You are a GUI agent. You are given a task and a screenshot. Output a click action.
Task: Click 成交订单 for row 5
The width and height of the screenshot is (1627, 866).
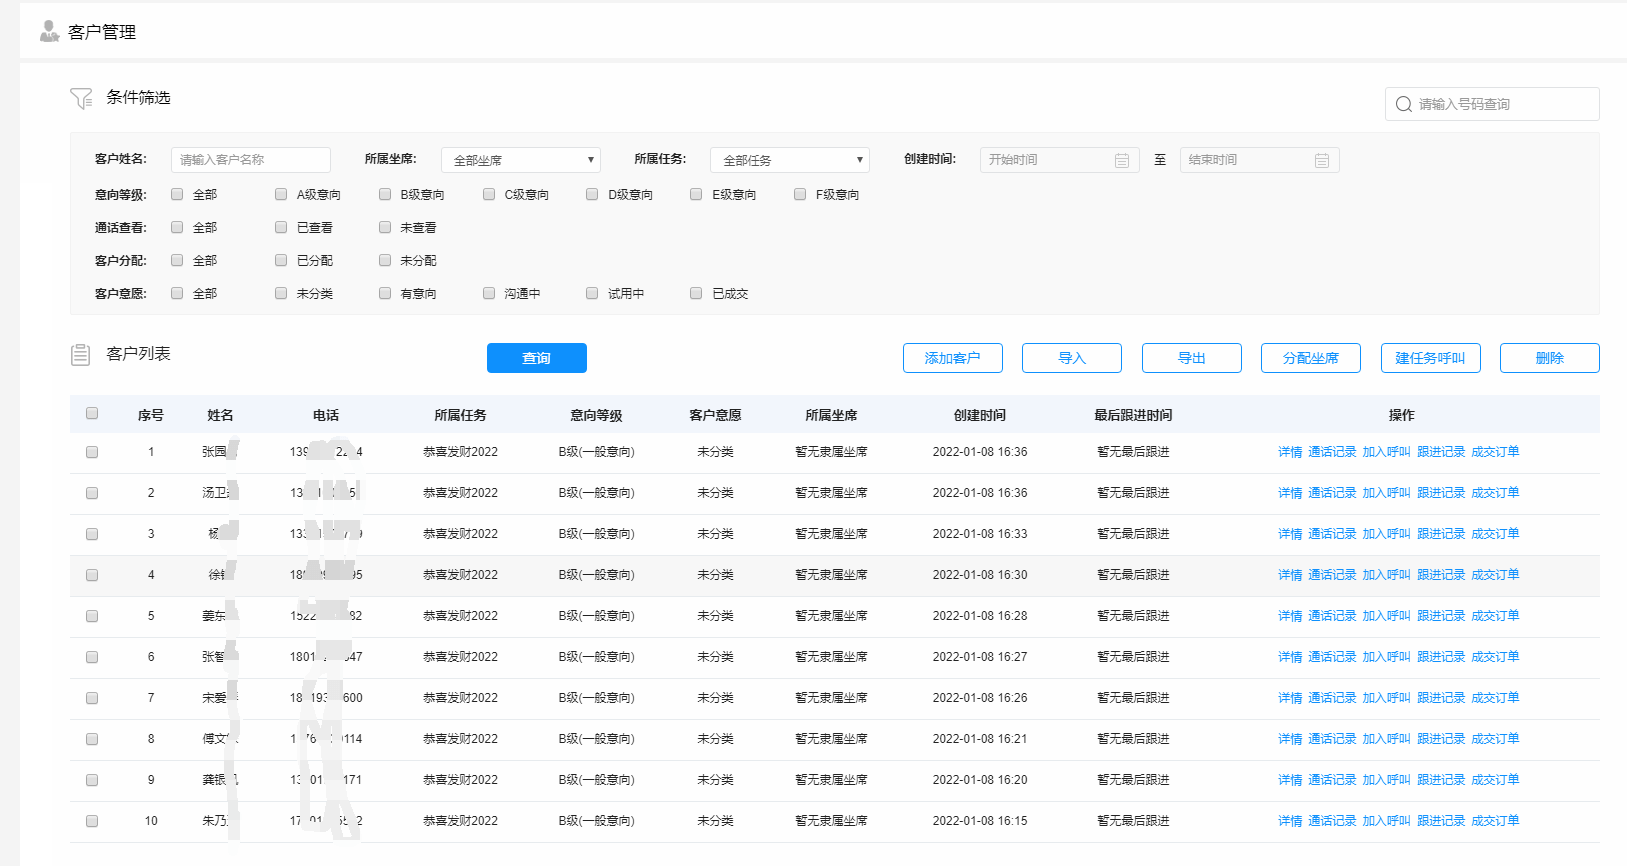coord(1495,616)
